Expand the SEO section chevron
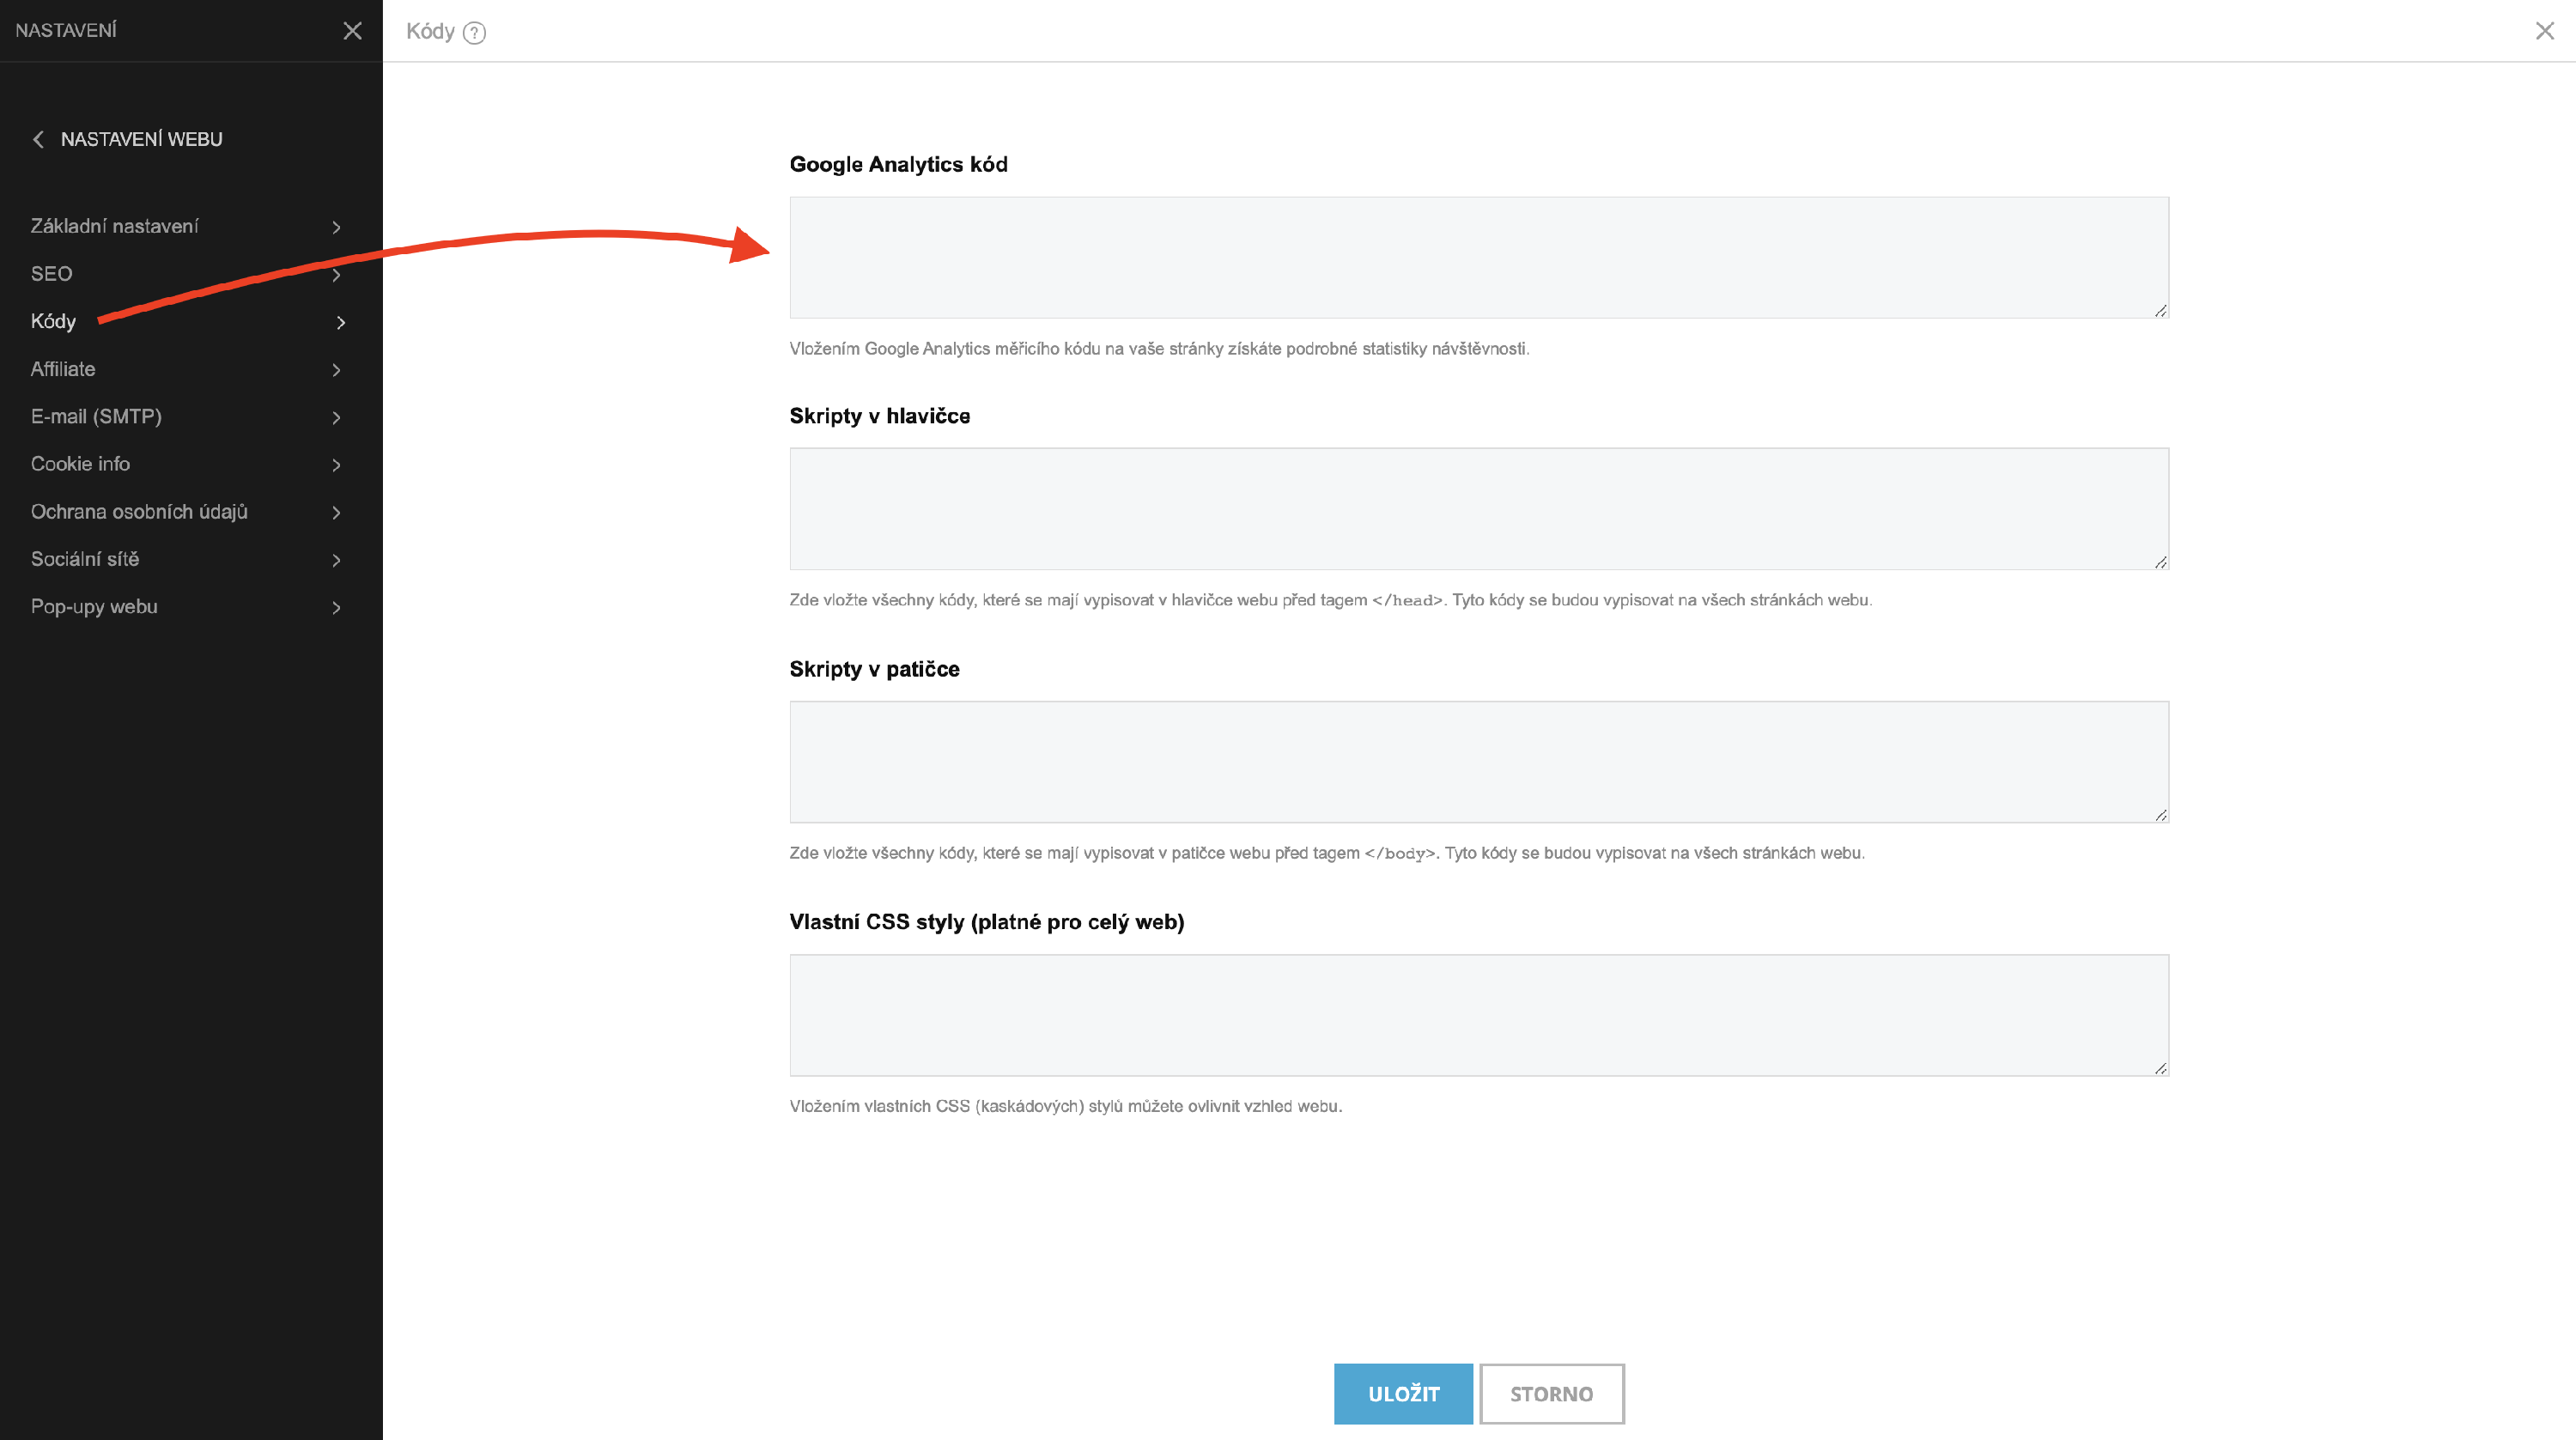2576x1440 pixels. coord(336,274)
